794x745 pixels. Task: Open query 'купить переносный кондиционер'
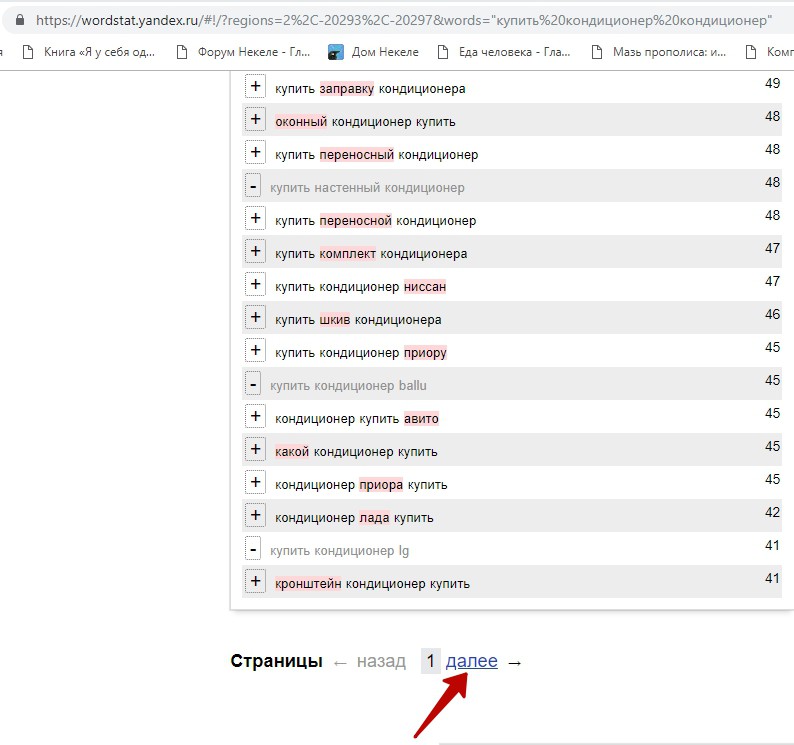(376, 154)
